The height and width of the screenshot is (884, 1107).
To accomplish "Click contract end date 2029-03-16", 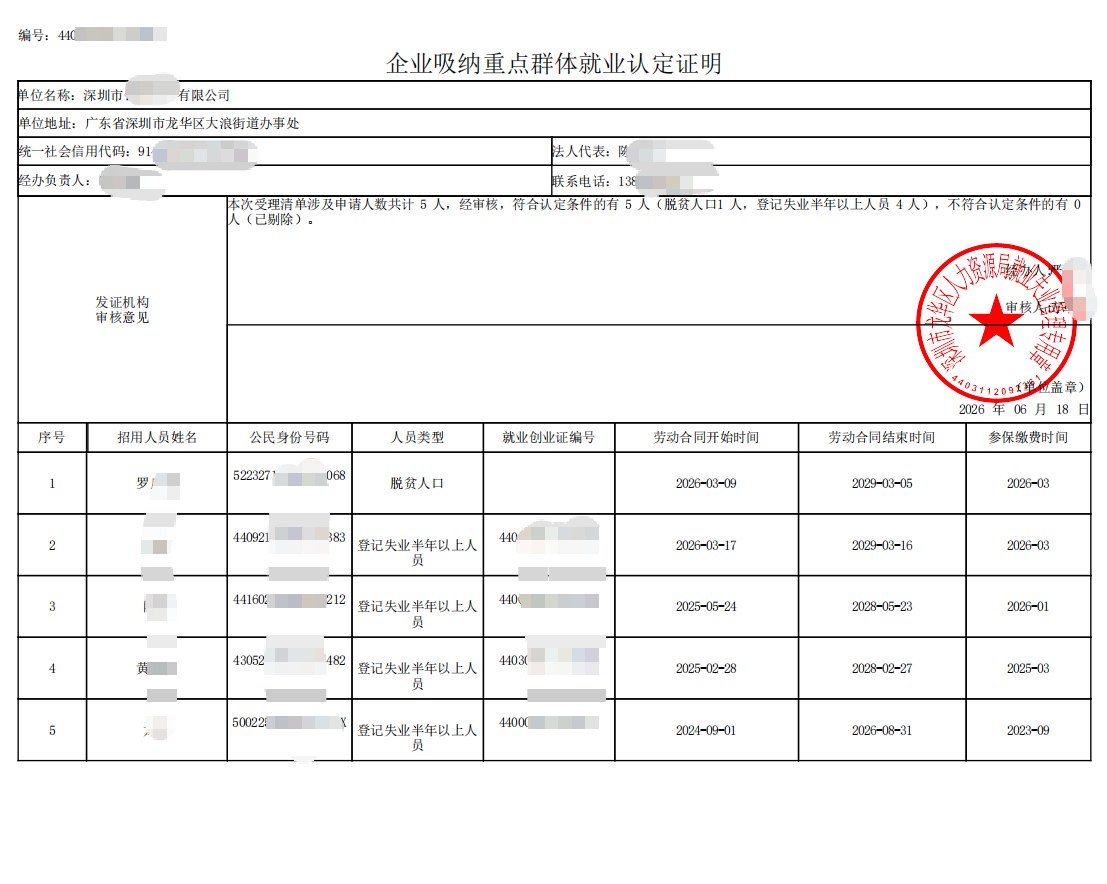I will [x=882, y=546].
